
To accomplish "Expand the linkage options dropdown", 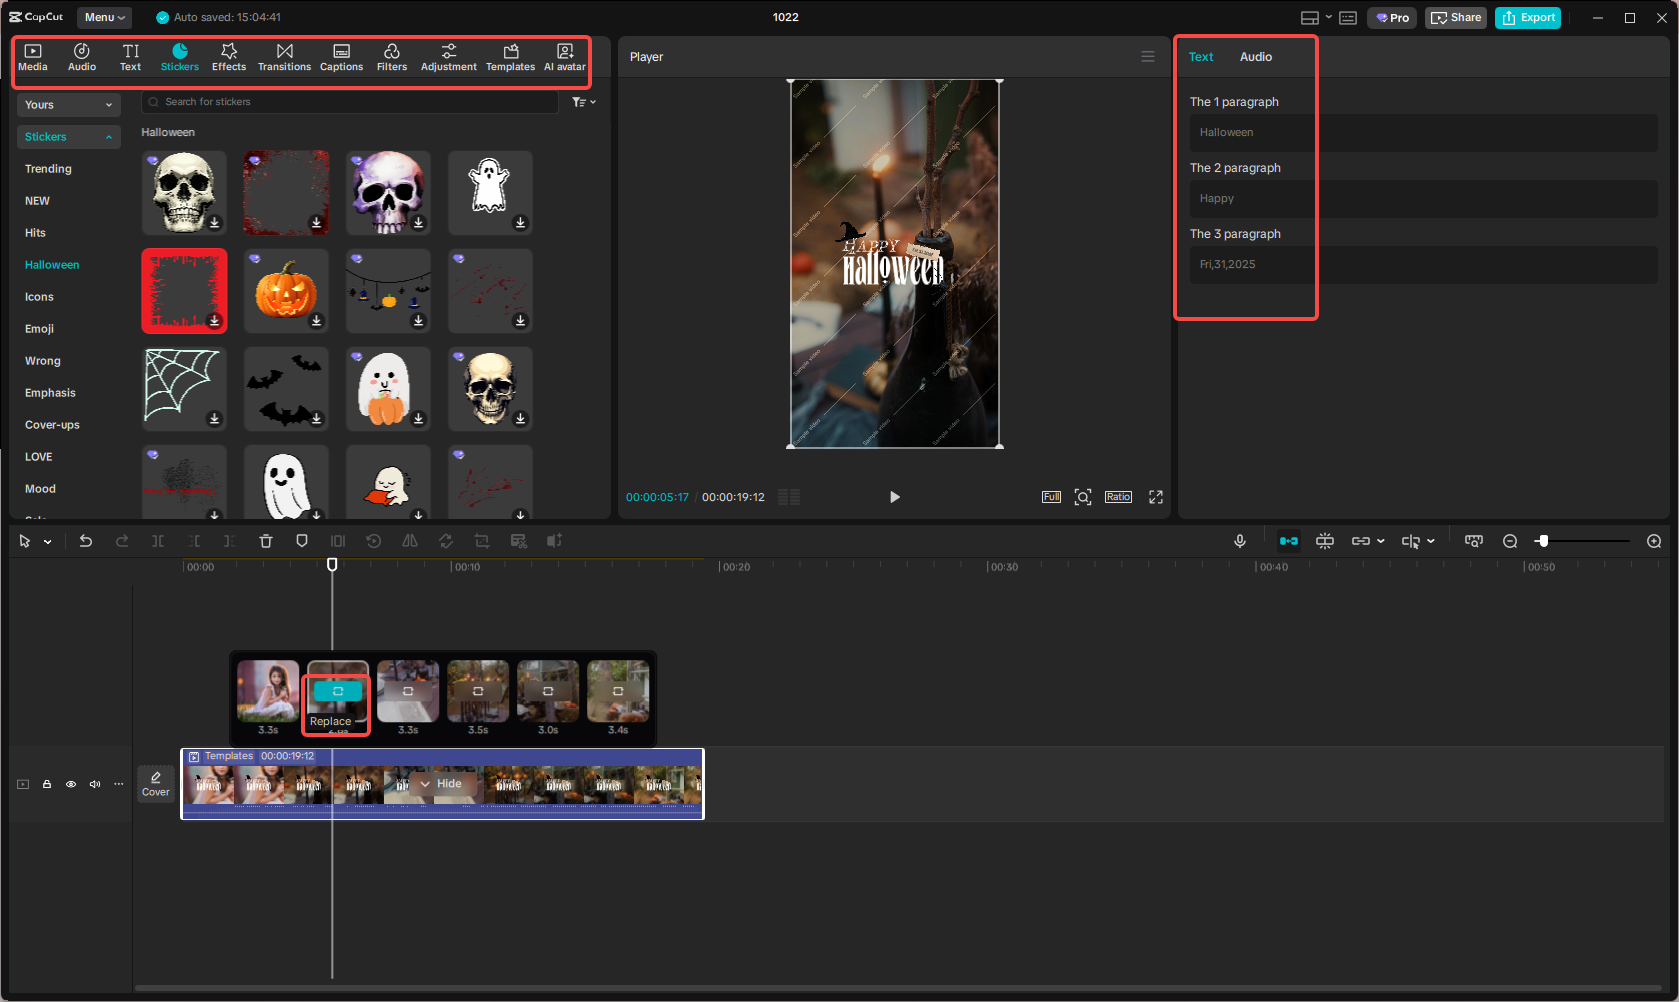I will 1380,541.
